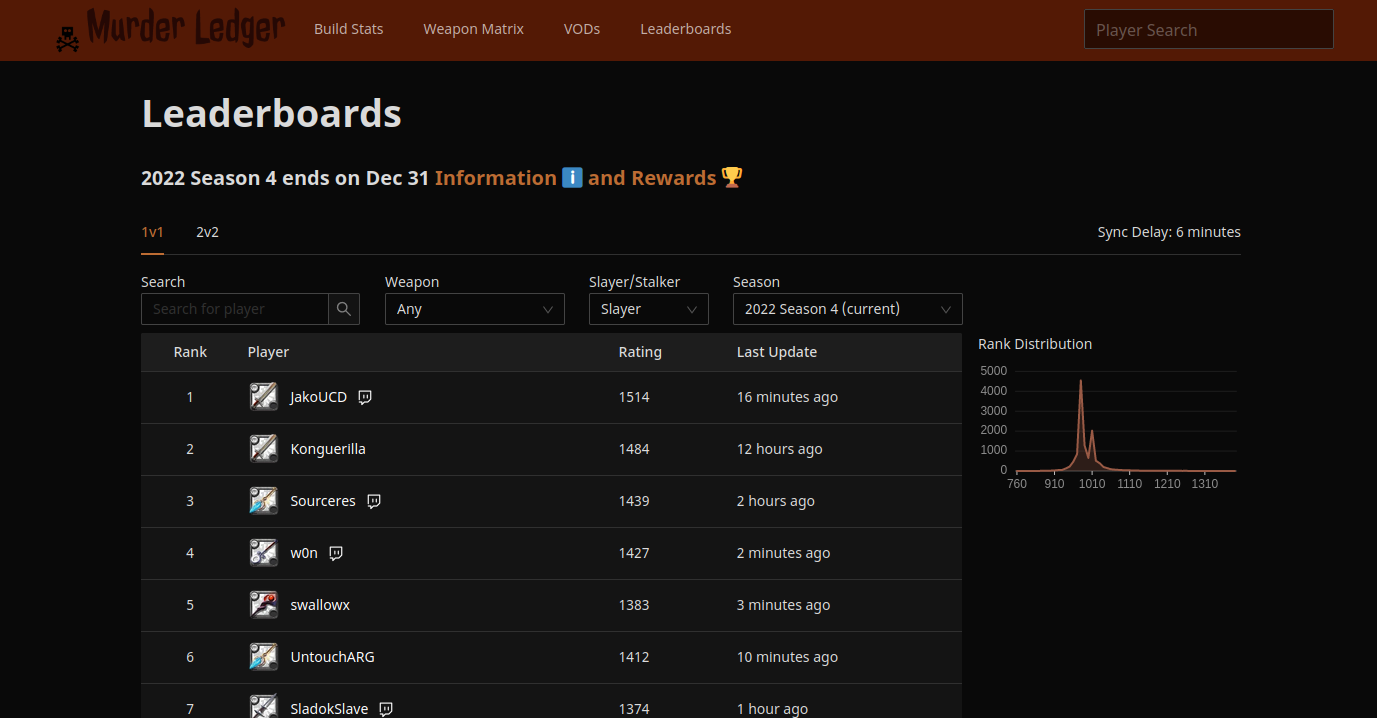Select the 1v1 leaderboard tab
The width and height of the screenshot is (1377, 718).
coord(152,232)
